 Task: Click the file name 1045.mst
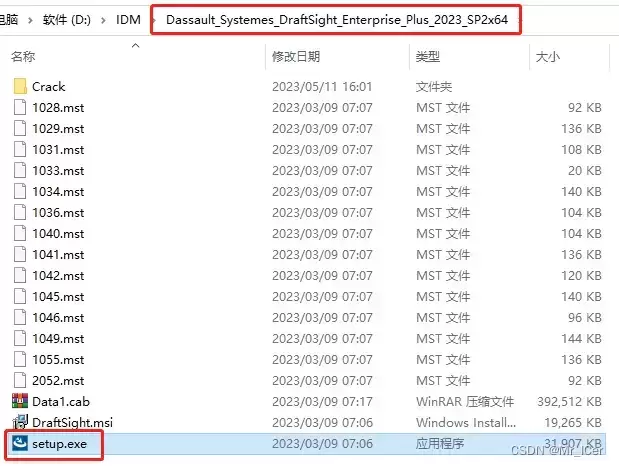(58, 296)
